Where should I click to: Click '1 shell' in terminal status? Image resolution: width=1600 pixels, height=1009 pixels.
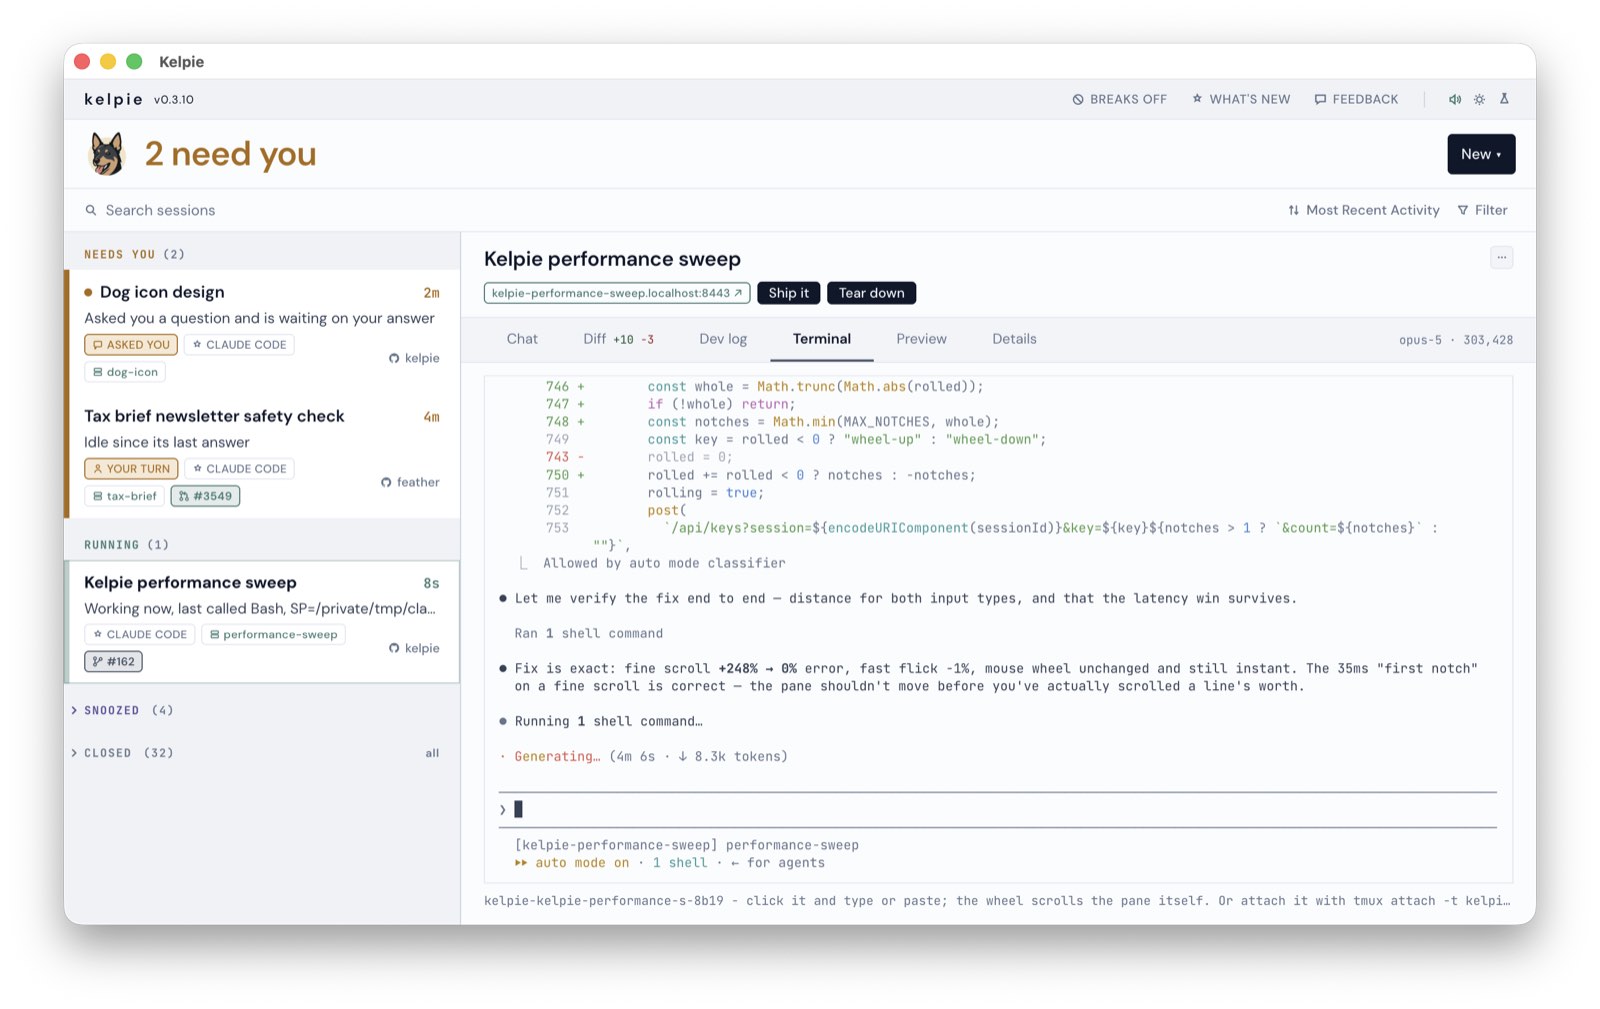coord(680,863)
